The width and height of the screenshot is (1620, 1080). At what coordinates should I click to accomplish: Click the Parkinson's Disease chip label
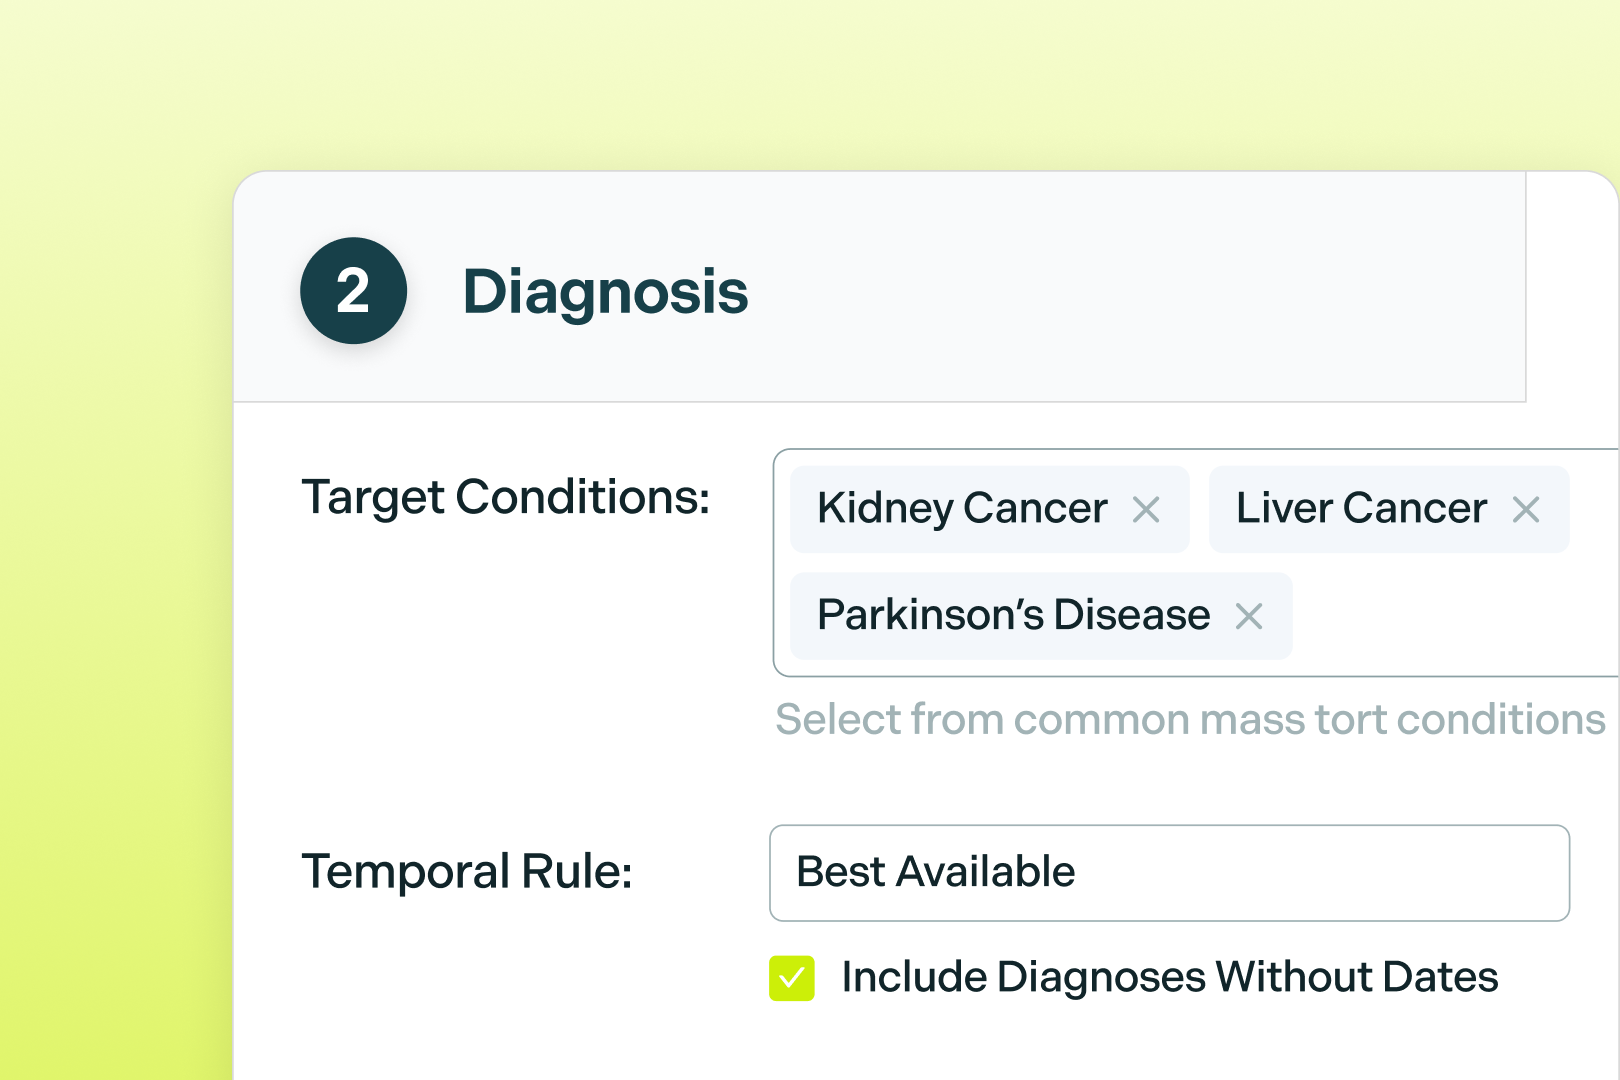[1013, 615]
